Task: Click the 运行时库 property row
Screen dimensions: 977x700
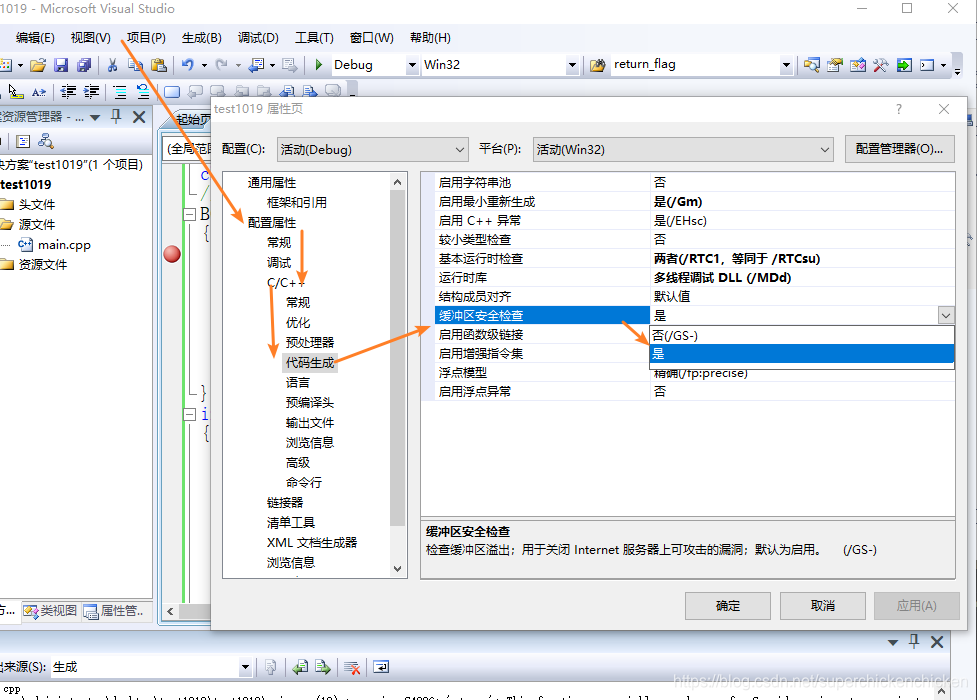Action: 695,277
